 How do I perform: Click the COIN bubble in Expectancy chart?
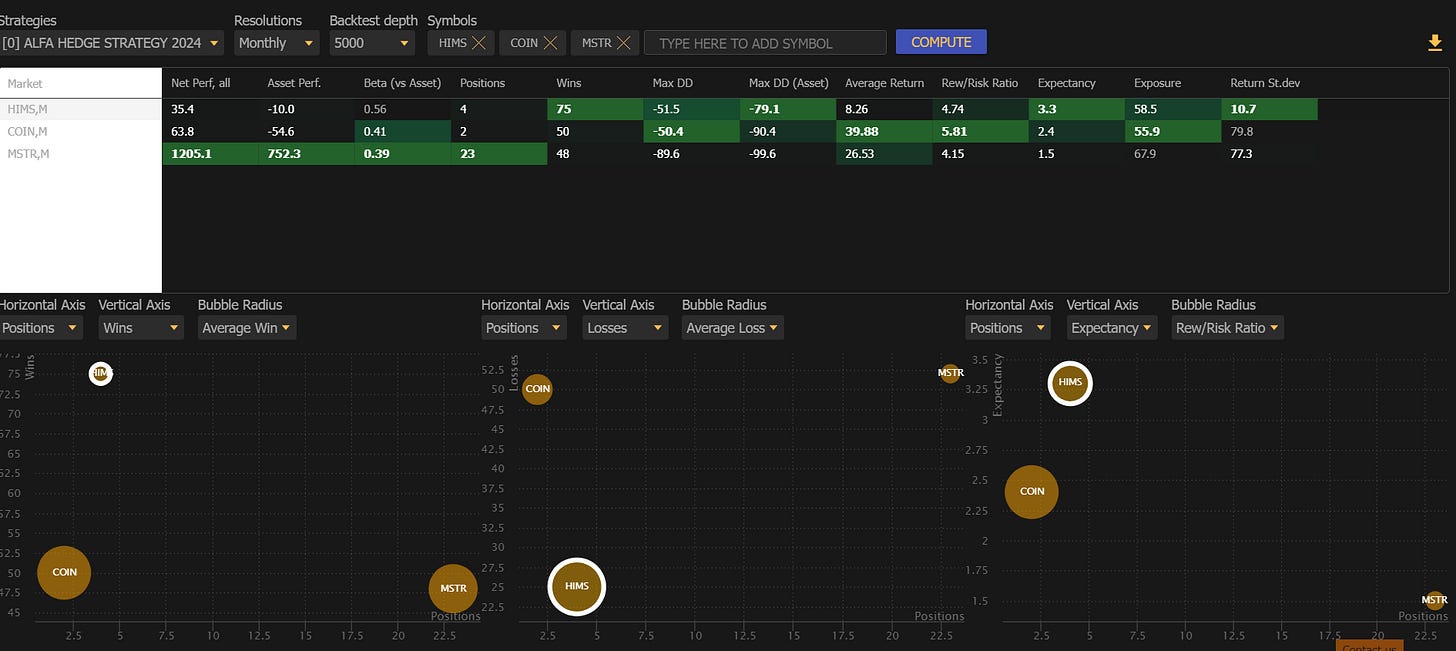point(1031,491)
